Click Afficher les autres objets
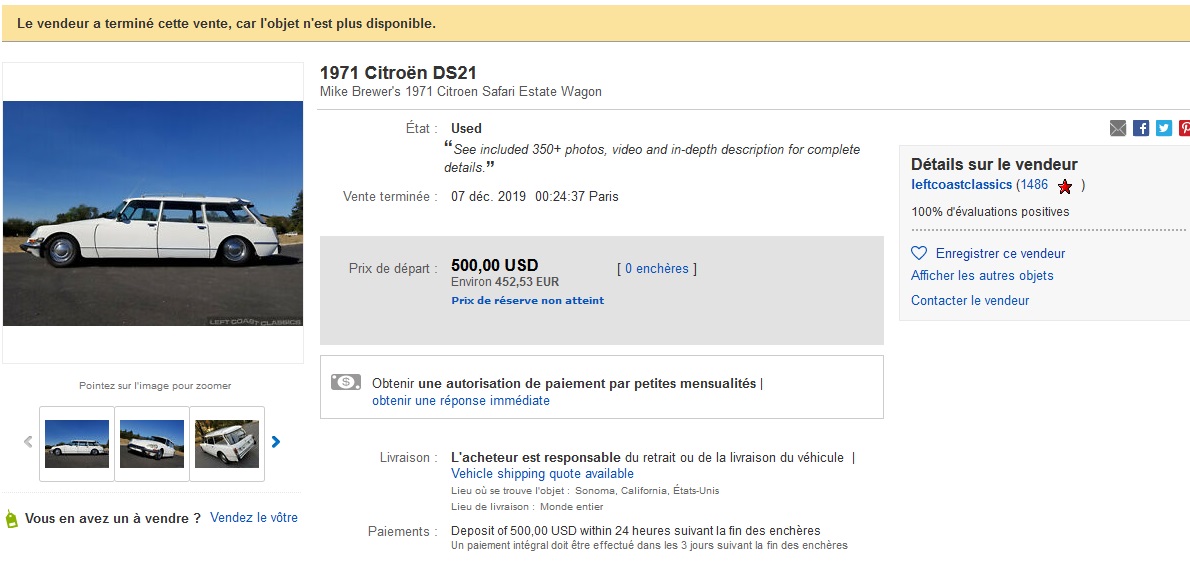Image resolution: width=1190 pixels, height=565 pixels. click(x=982, y=276)
